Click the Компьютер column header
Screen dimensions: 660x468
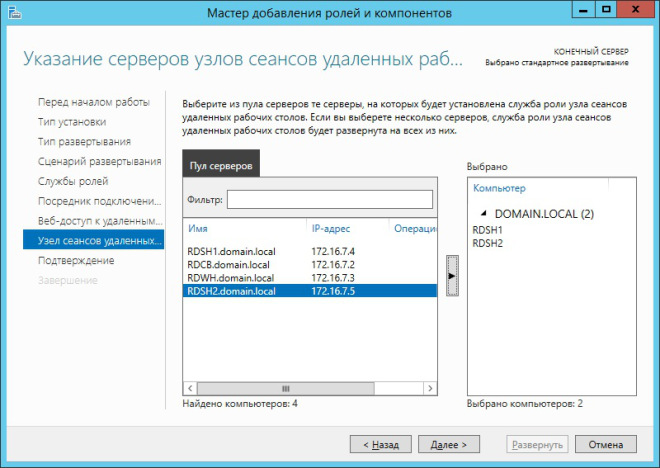click(x=499, y=188)
